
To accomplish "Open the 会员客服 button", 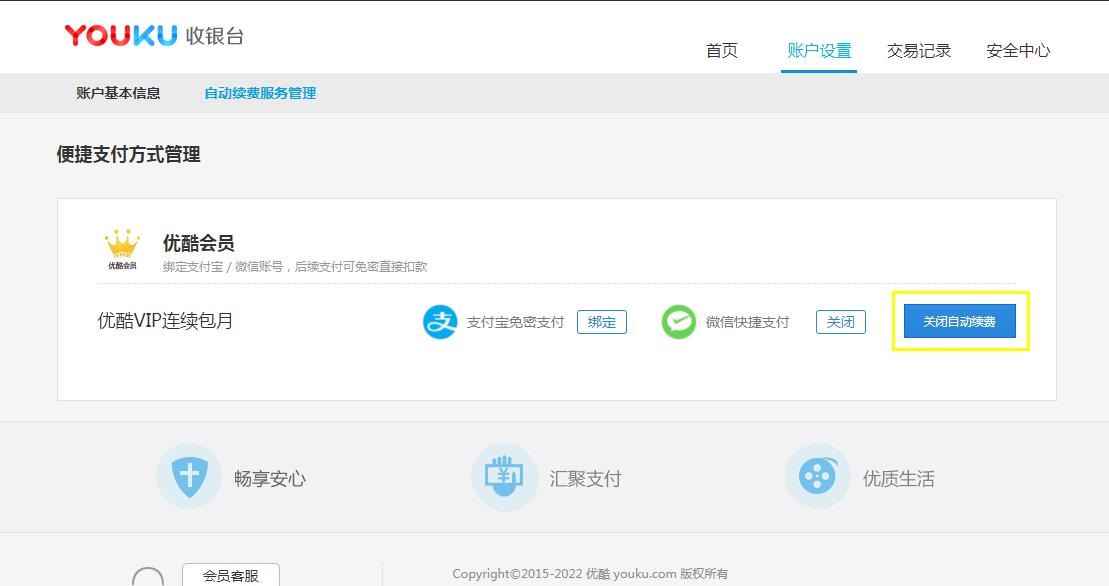I will pos(231,575).
